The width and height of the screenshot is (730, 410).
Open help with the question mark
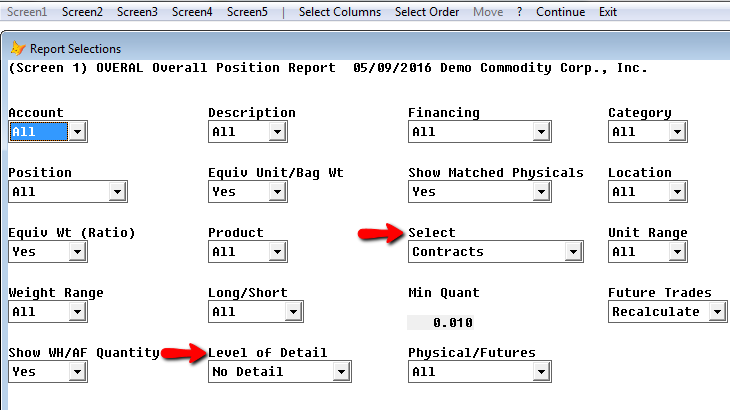520,12
